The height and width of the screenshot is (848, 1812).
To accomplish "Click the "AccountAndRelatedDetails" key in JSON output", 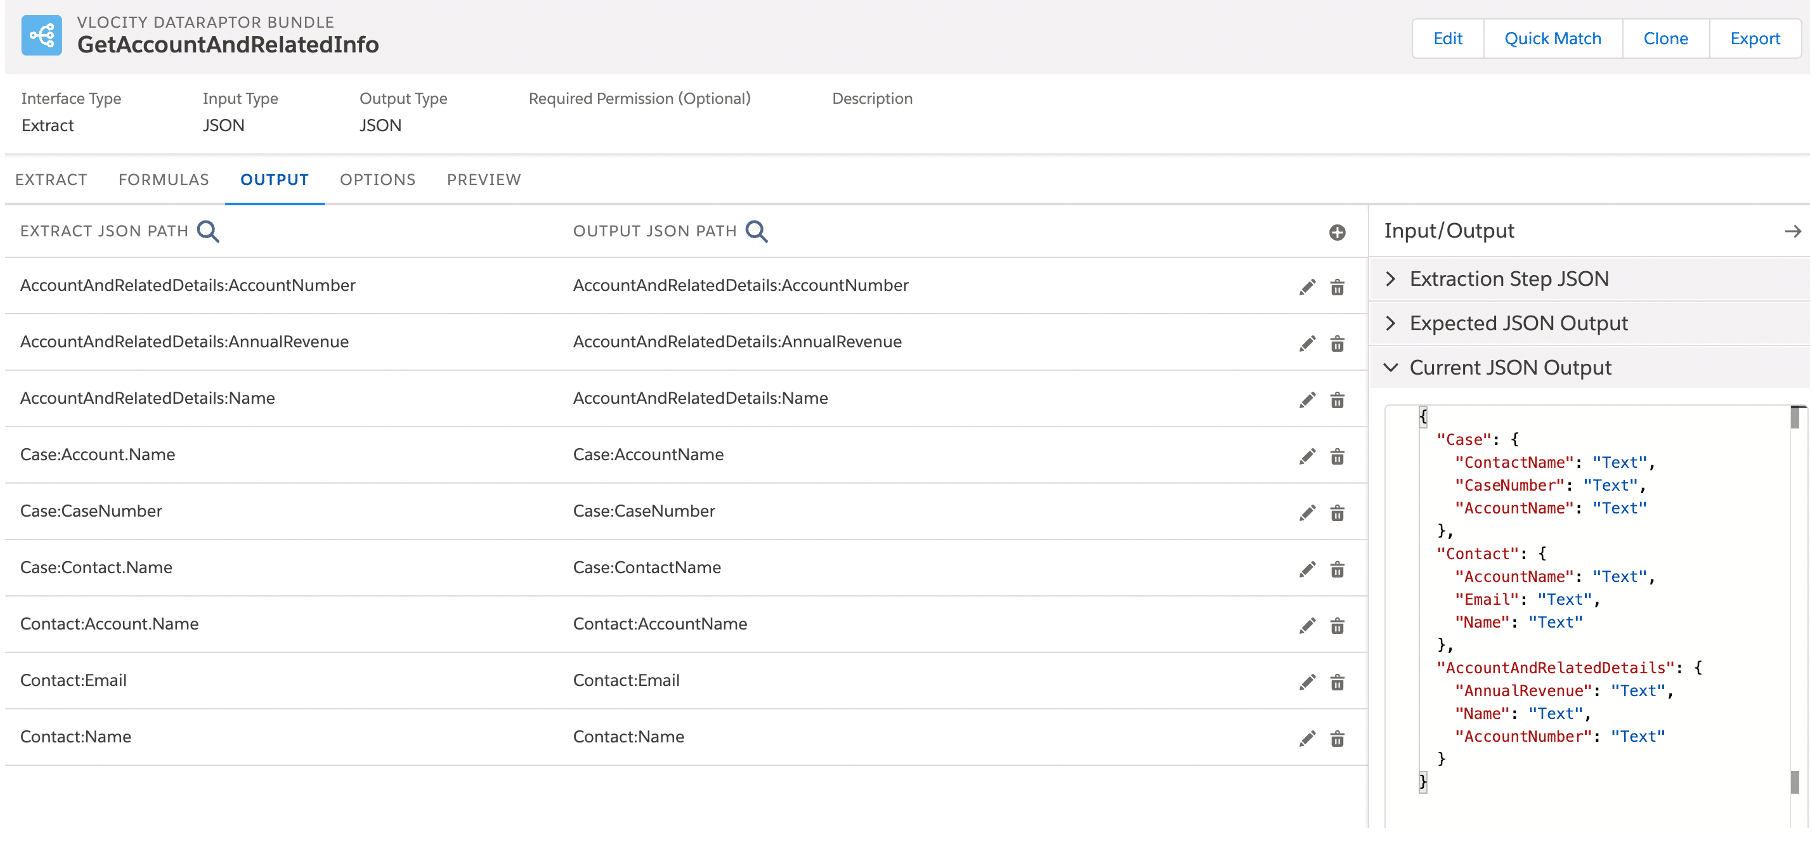I will pos(1556,668).
